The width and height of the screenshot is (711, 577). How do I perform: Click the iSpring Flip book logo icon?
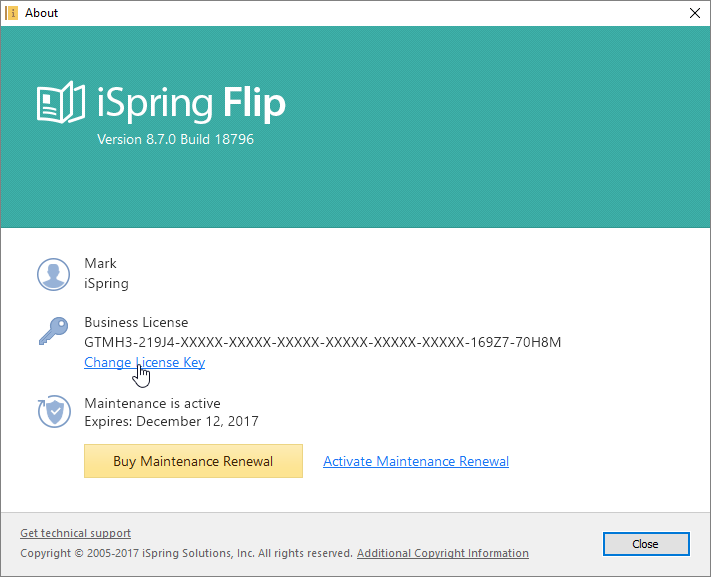(x=61, y=103)
